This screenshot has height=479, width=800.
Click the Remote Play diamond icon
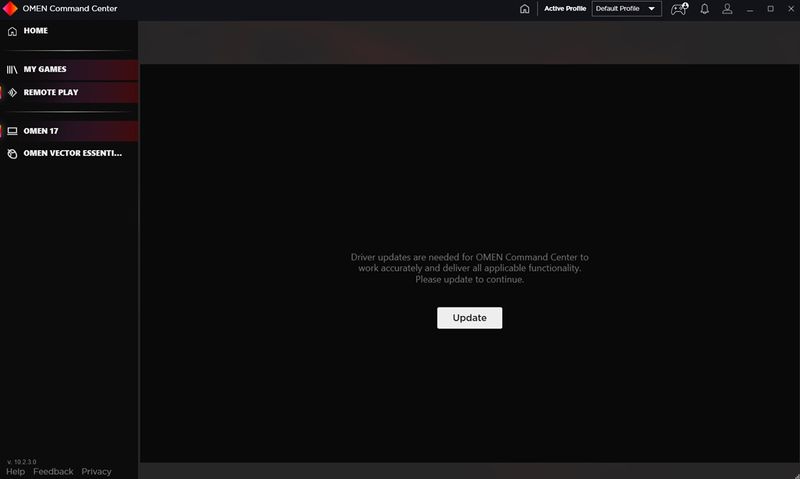(x=12, y=92)
